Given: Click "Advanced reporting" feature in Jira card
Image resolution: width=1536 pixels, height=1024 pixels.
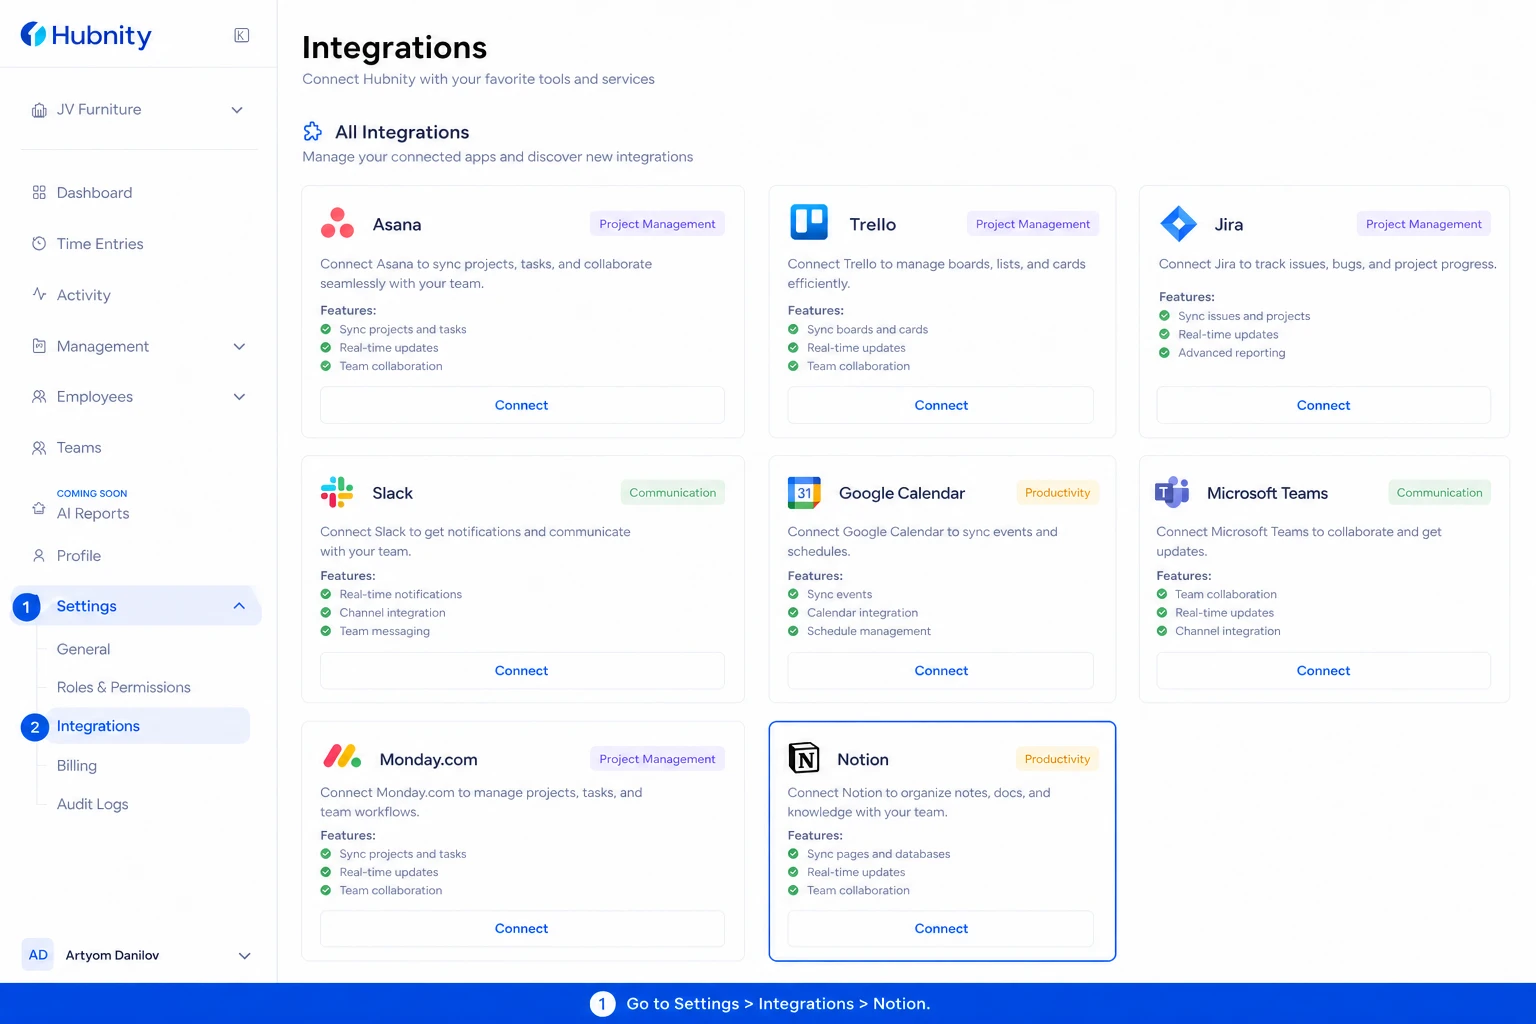Looking at the screenshot, I should [x=1232, y=353].
